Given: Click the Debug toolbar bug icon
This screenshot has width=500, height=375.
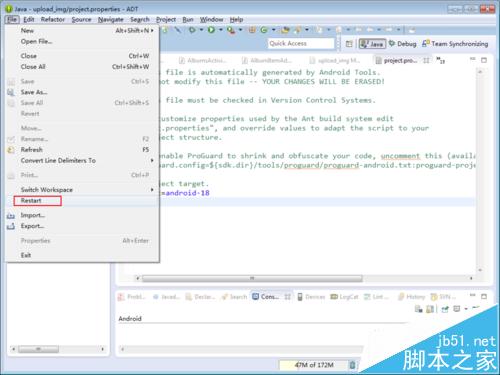Looking at the screenshot, I should coord(192,30).
